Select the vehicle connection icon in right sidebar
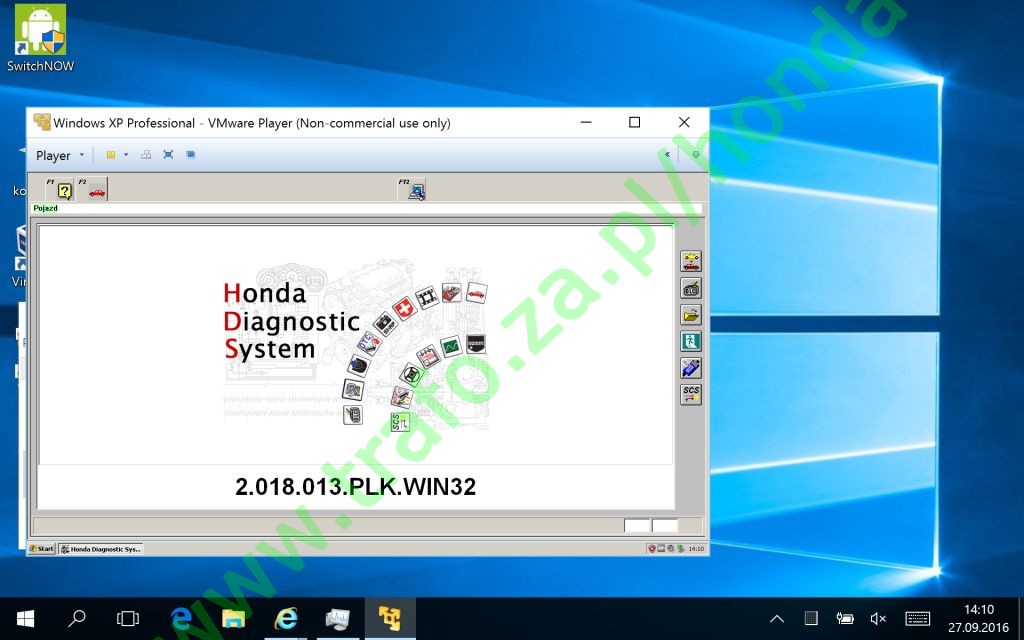This screenshot has height=640, width=1024. (690, 261)
